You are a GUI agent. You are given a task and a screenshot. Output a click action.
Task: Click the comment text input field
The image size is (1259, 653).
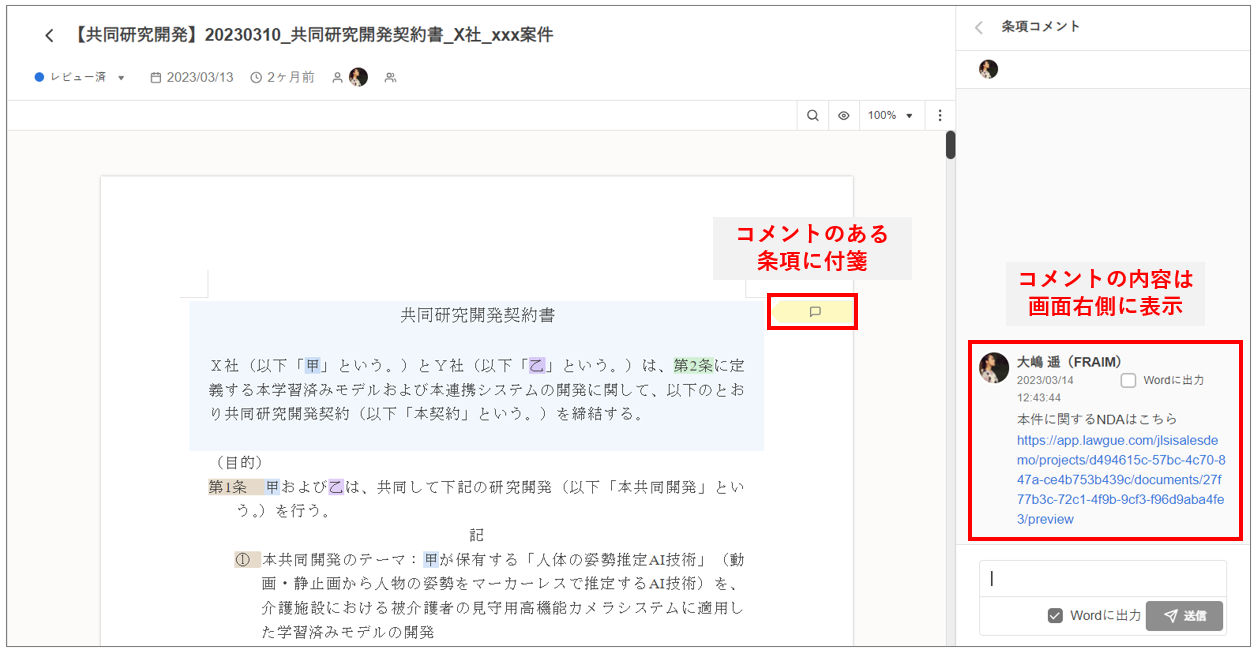click(1102, 578)
